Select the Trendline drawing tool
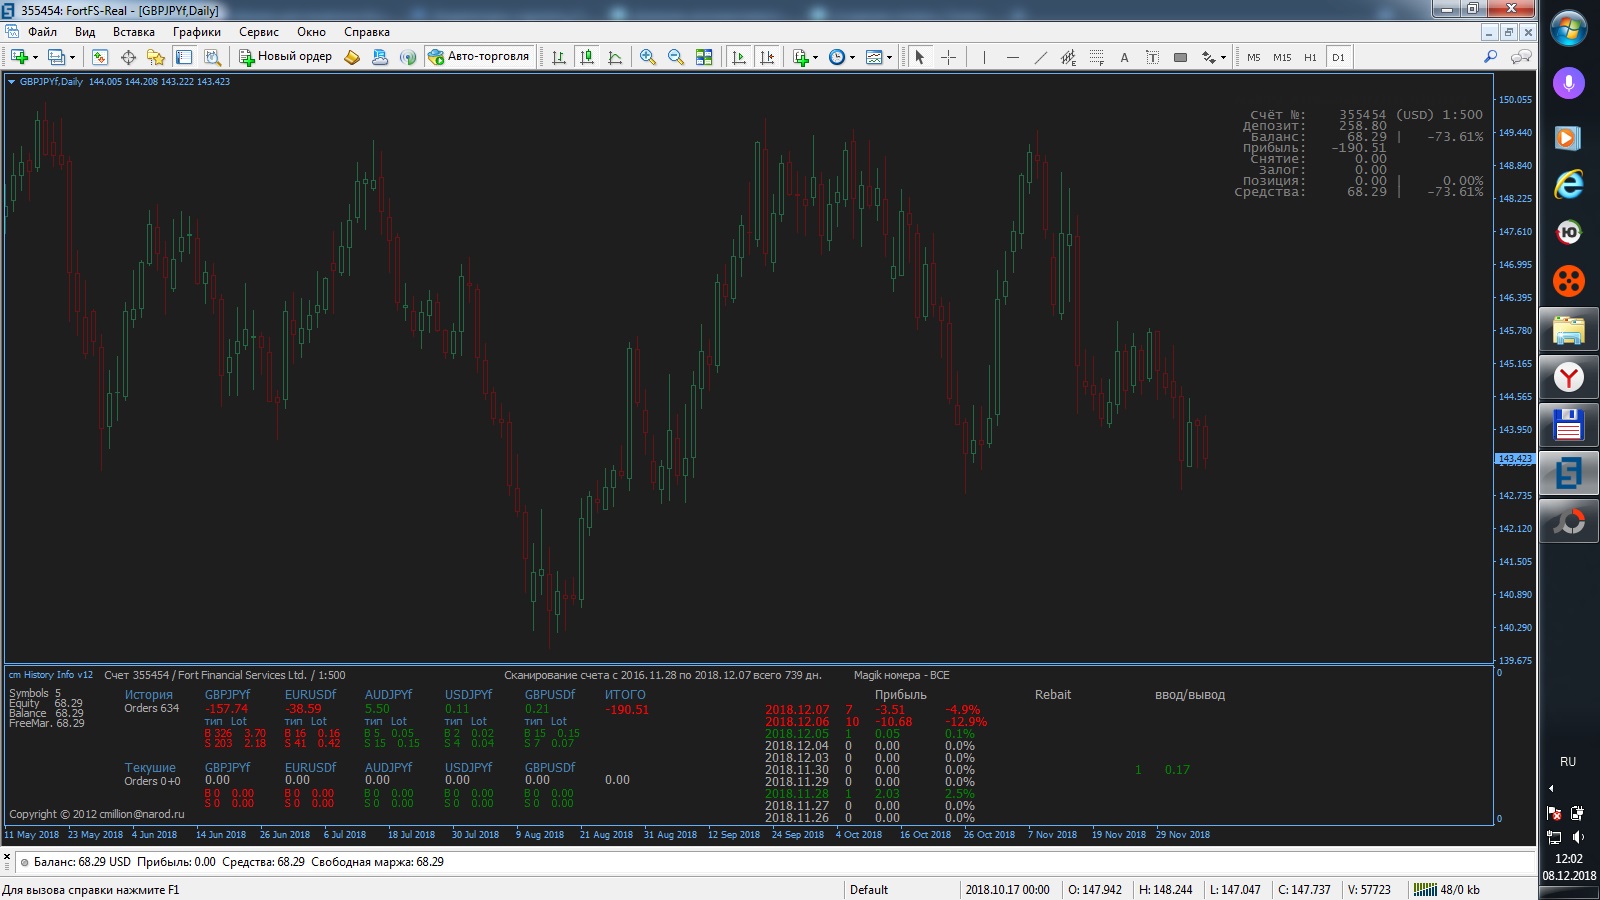 coord(1040,57)
